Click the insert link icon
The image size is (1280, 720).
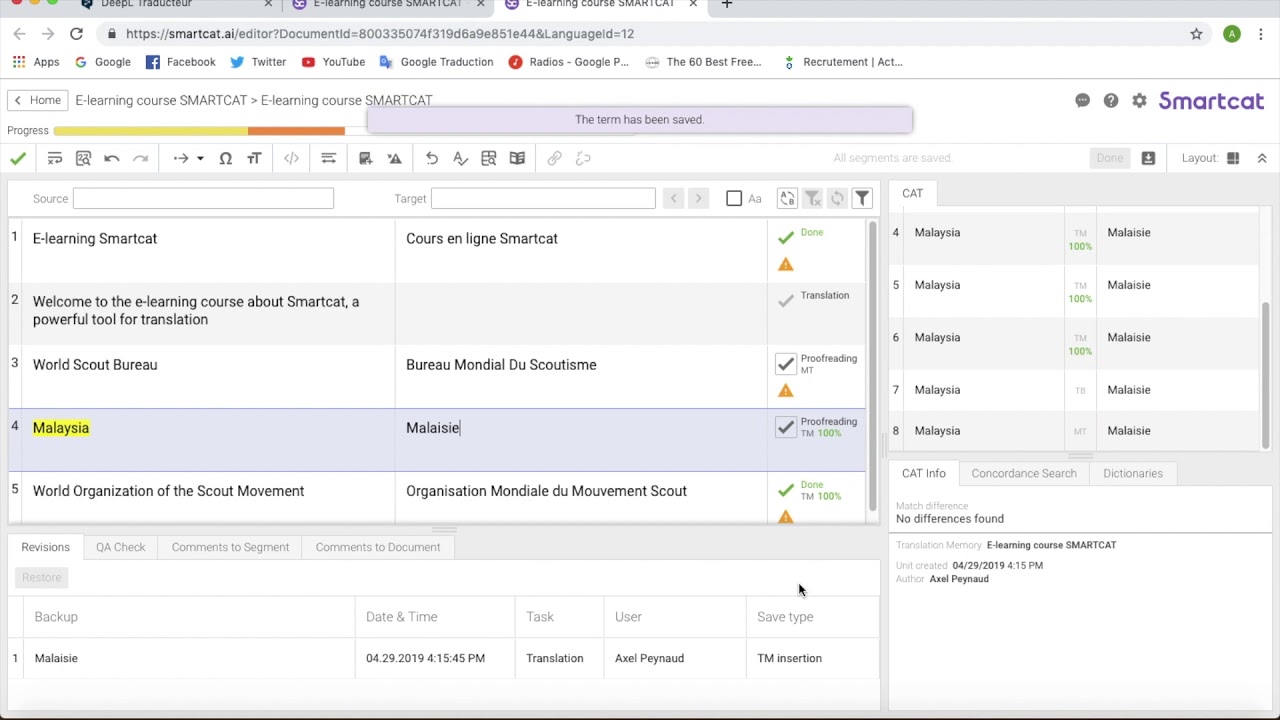[x=555, y=158]
